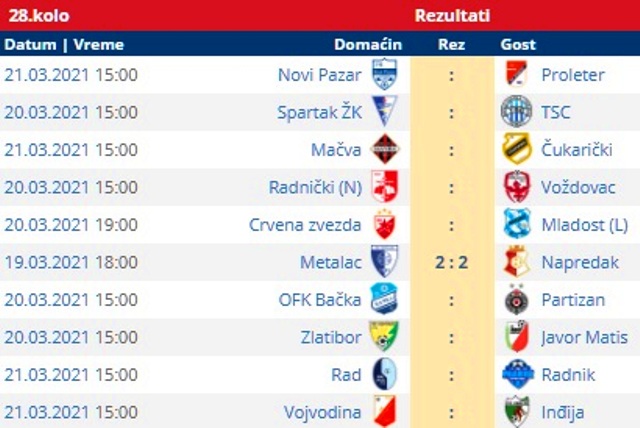Select the 2 : 2 Metalac result
Viewport: 640px width, 428px height.
coord(451,262)
